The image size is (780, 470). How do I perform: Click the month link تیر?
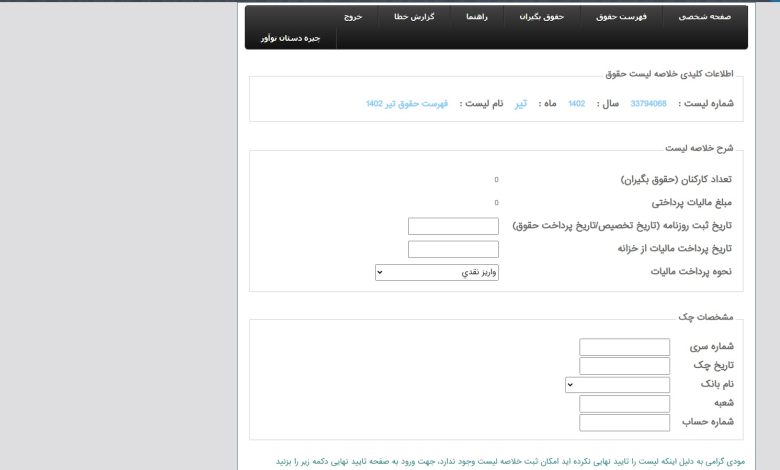click(520, 103)
